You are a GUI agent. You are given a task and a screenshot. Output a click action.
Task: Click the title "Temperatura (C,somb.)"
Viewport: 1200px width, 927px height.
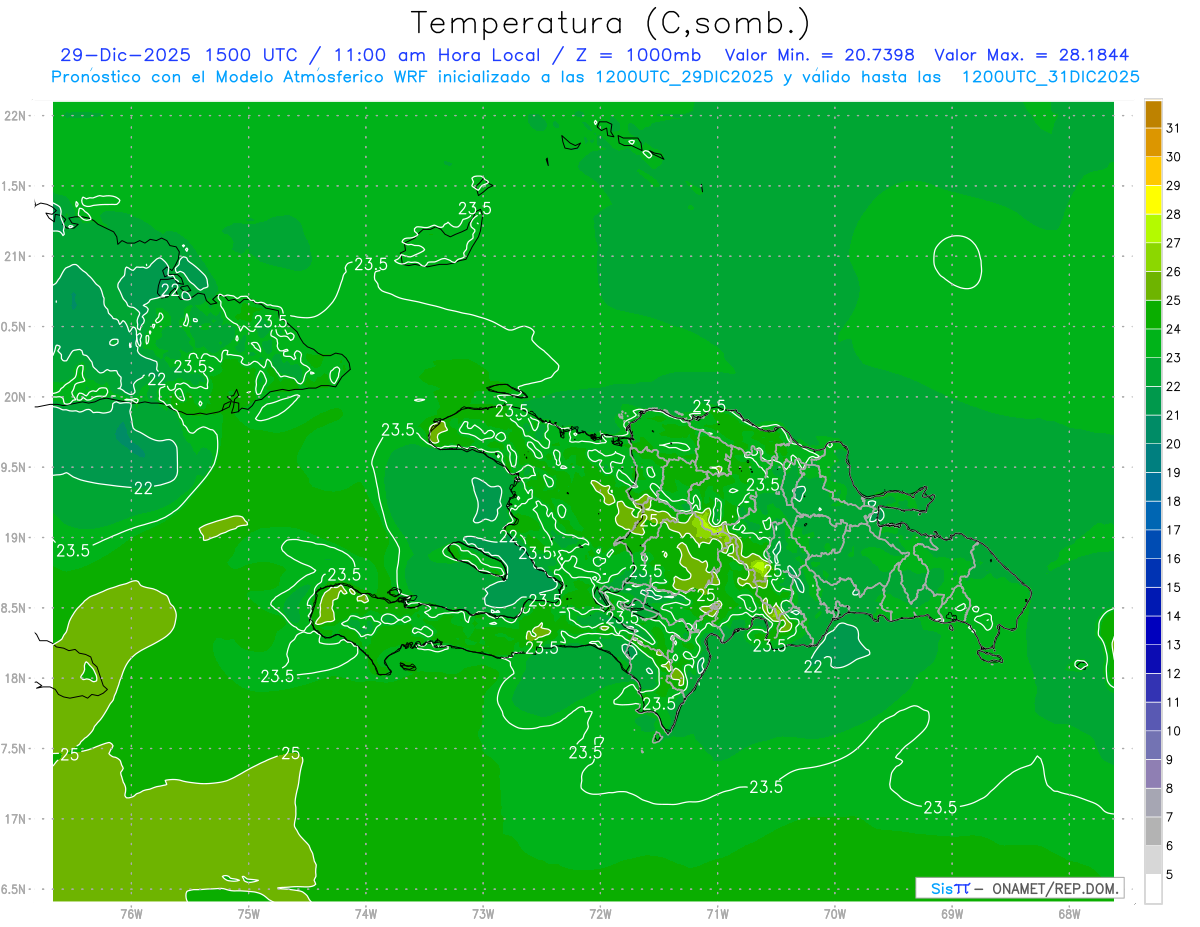(x=610, y=22)
